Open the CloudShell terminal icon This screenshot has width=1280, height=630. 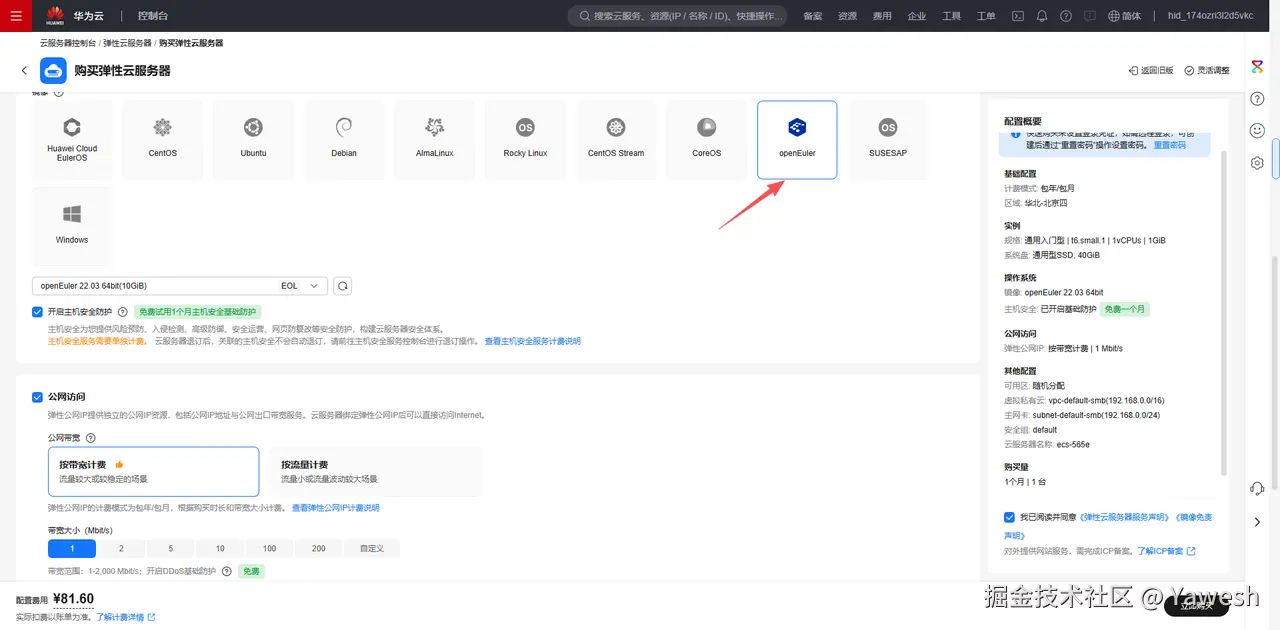(x=1018, y=16)
